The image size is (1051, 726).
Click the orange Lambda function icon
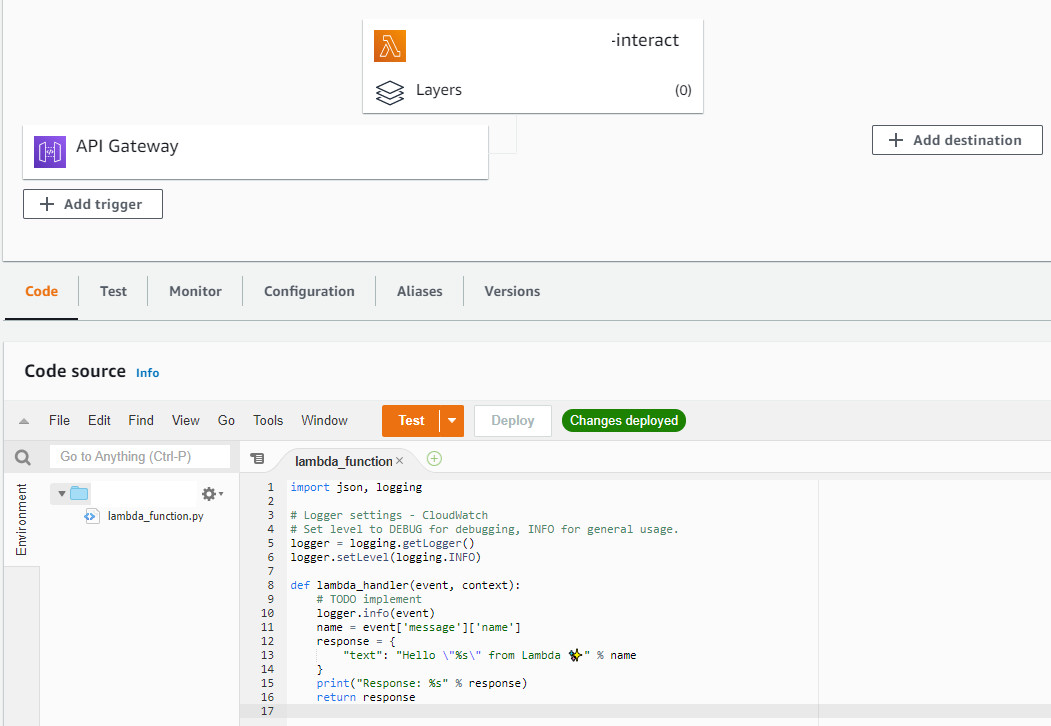389,46
